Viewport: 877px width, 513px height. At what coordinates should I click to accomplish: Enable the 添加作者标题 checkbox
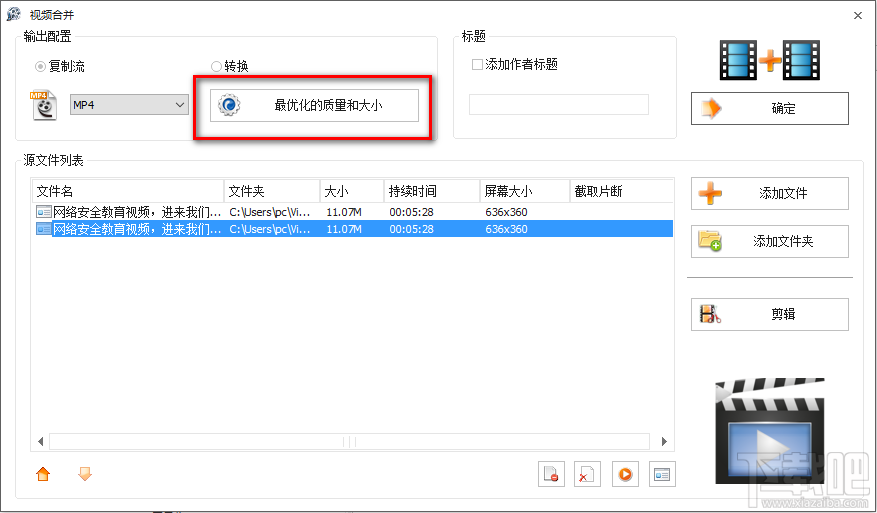click(x=477, y=64)
